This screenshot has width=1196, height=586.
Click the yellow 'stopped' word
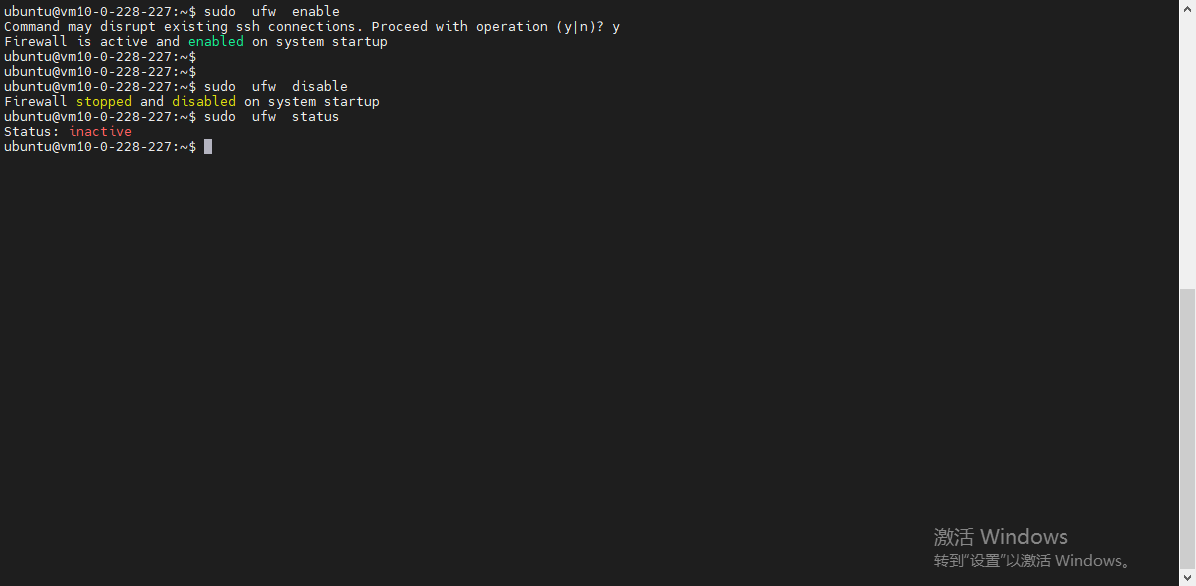pos(103,102)
